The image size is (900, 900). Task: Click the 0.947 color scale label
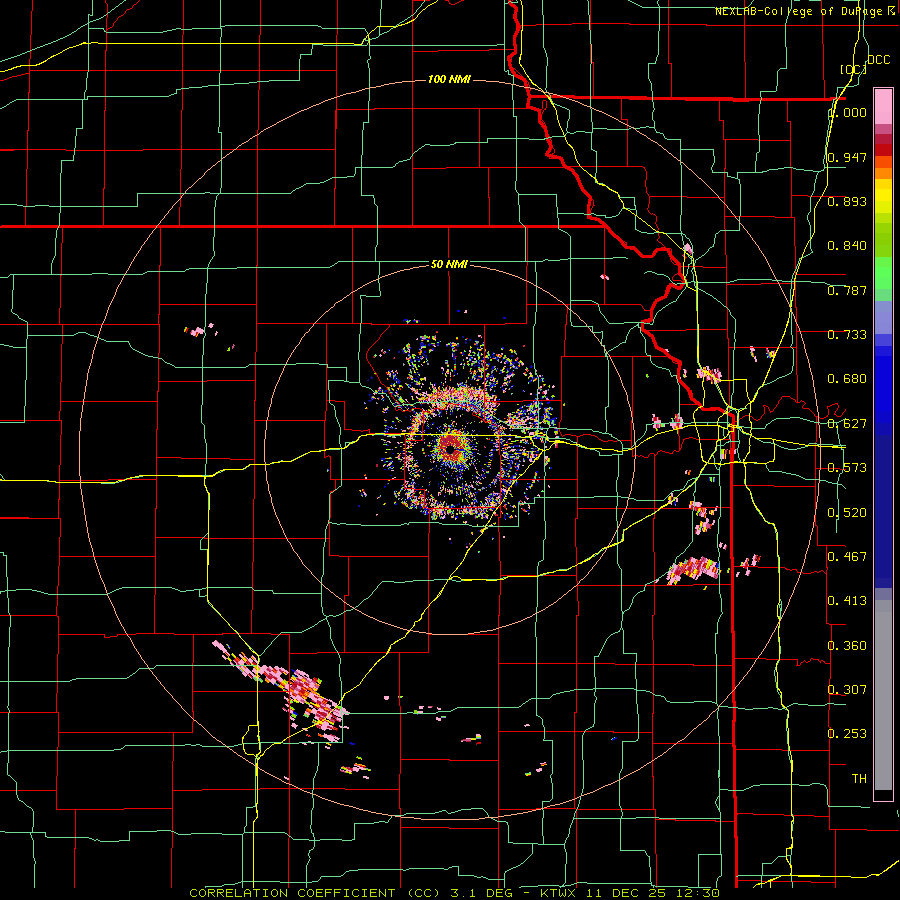click(847, 157)
